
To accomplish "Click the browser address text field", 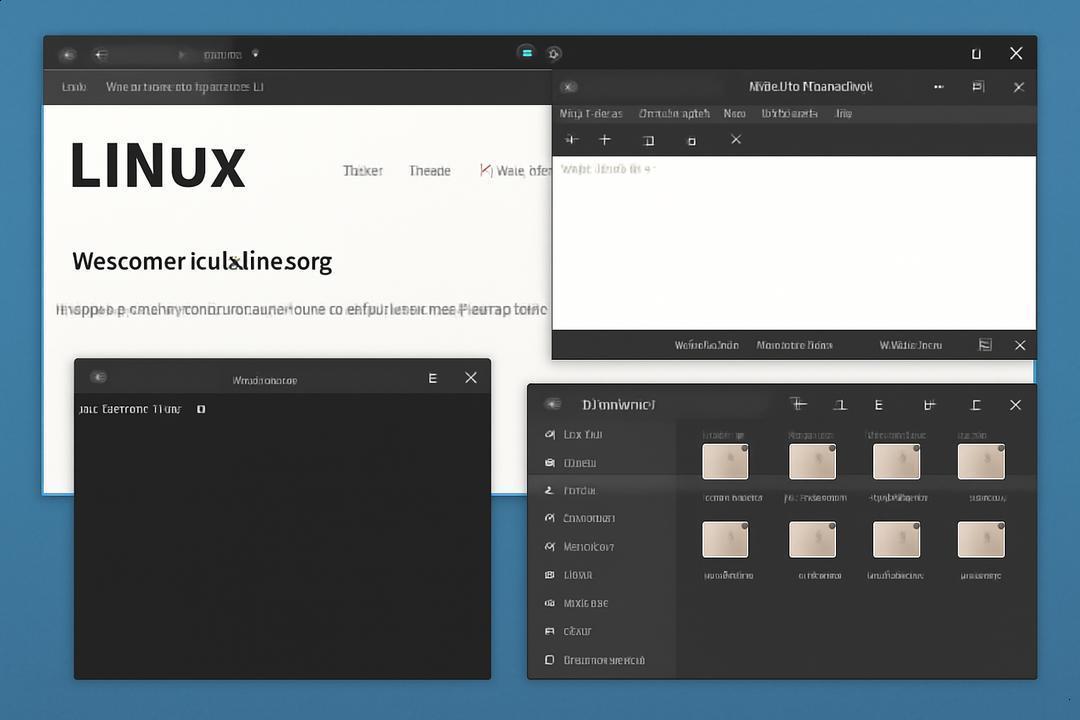I will (222, 54).
